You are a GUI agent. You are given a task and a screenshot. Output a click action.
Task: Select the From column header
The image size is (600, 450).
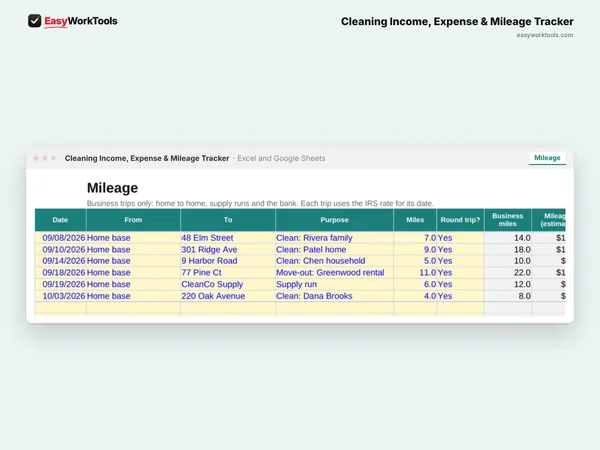[x=133, y=220]
